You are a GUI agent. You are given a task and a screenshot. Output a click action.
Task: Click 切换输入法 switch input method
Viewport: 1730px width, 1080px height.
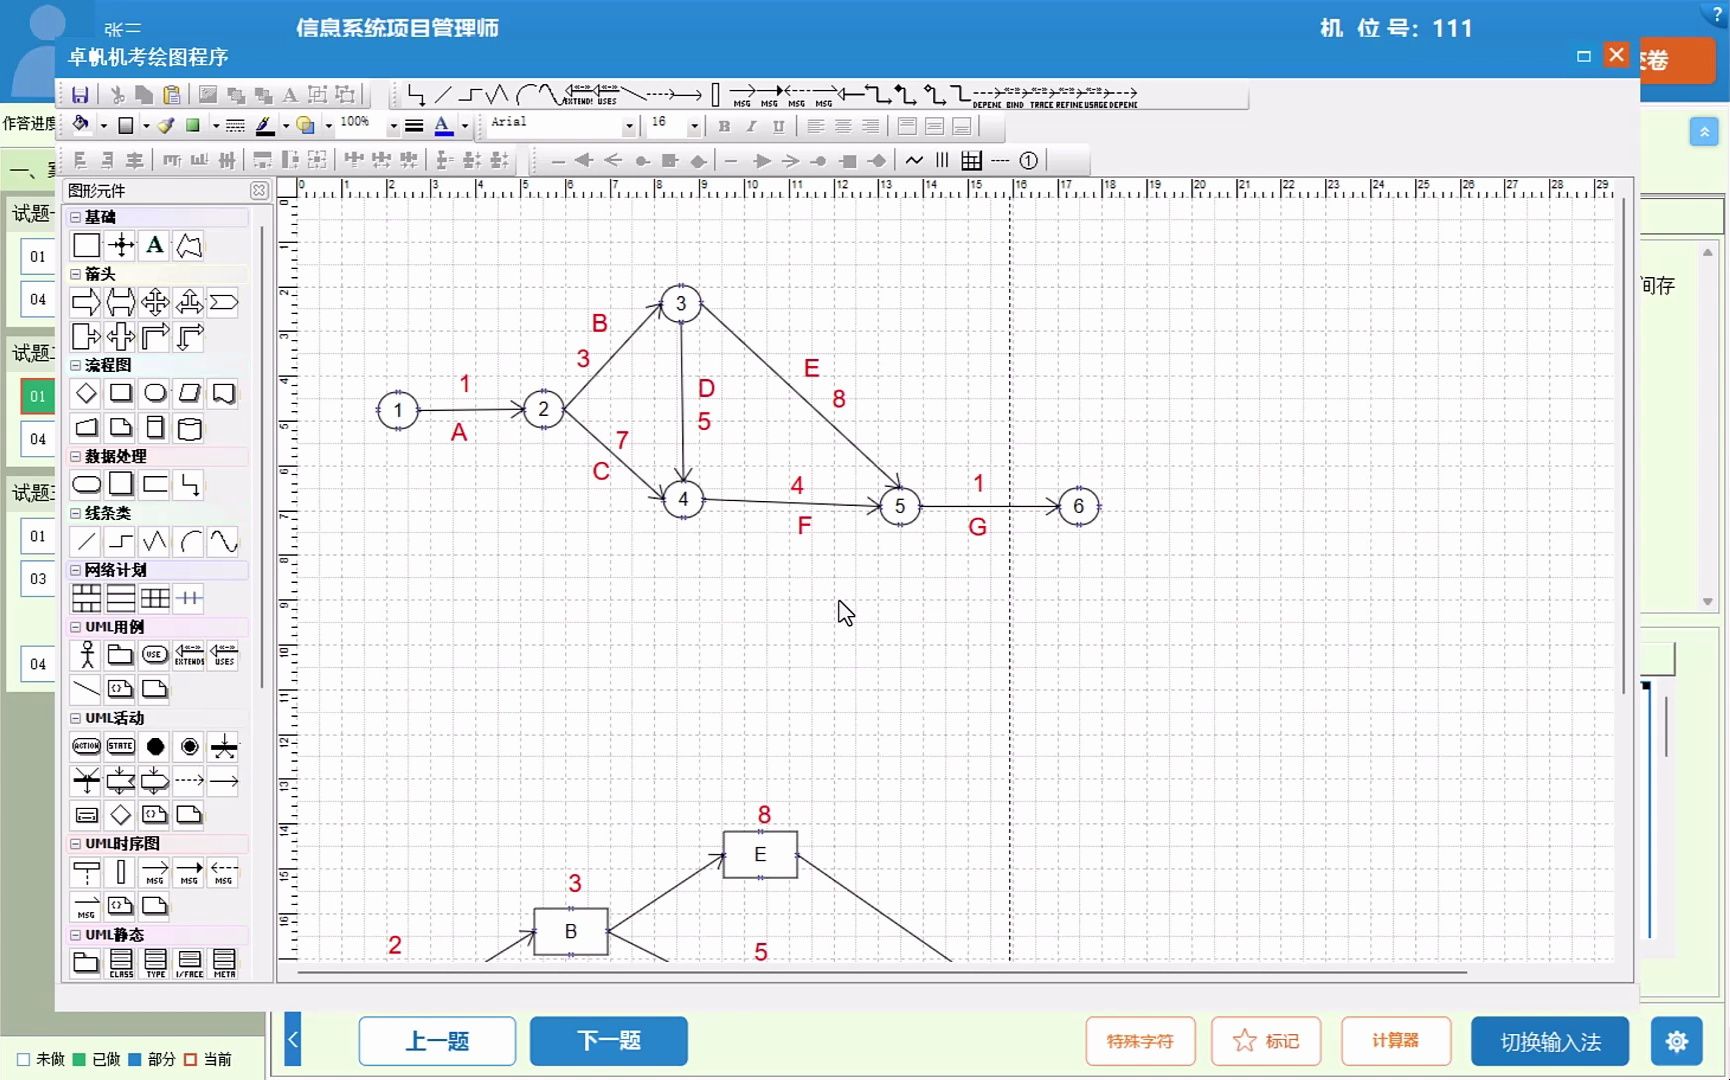1550,1041
